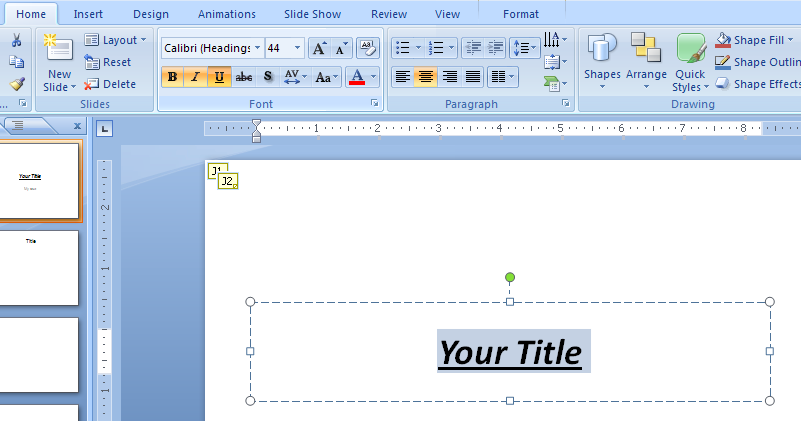Open the Shapes gallery
The height and width of the screenshot is (421, 801).
tap(602, 61)
